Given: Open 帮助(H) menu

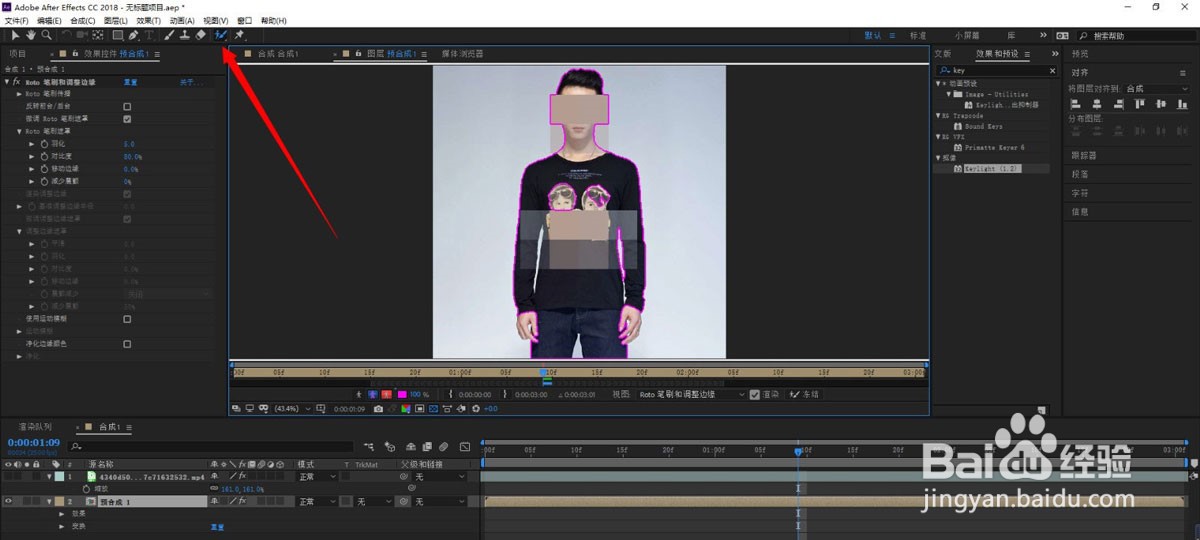Looking at the screenshot, I should (272, 20).
